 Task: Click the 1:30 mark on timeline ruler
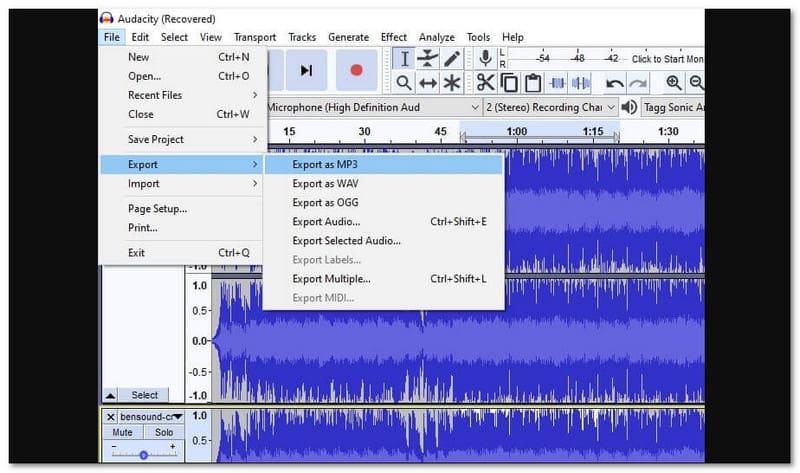click(668, 132)
